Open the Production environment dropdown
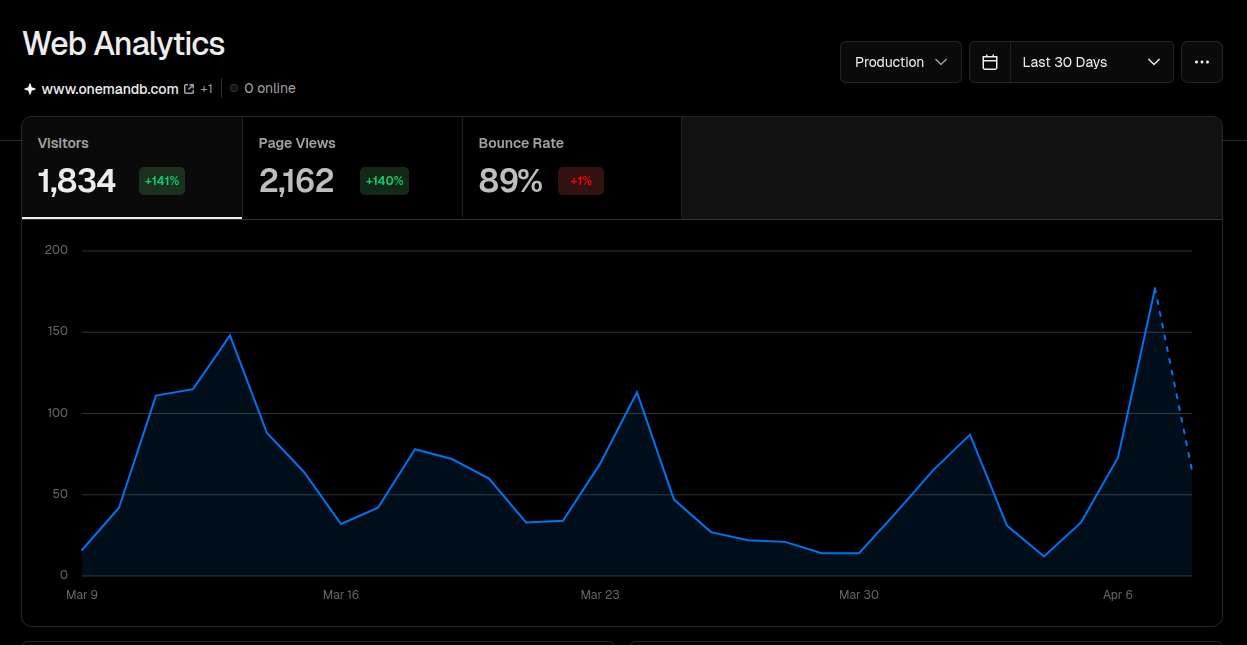 (901, 62)
